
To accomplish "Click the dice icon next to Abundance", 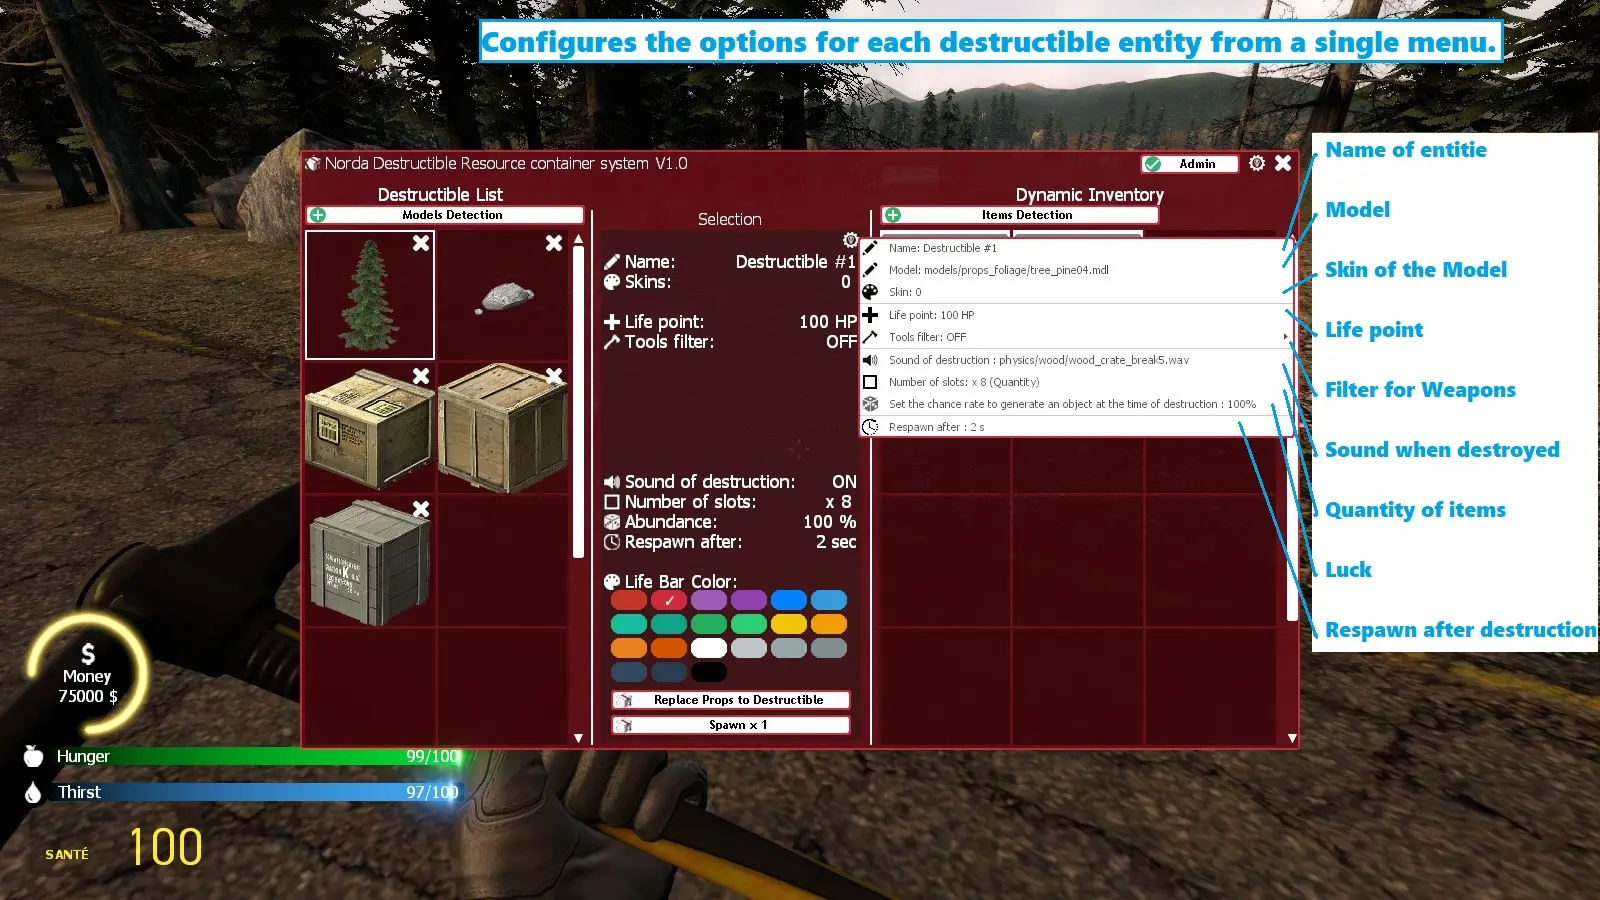I will (612, 521).
